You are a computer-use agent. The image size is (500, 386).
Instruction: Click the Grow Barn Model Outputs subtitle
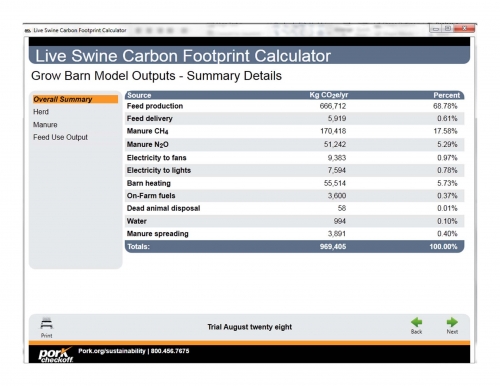click(x=156, y=76)
